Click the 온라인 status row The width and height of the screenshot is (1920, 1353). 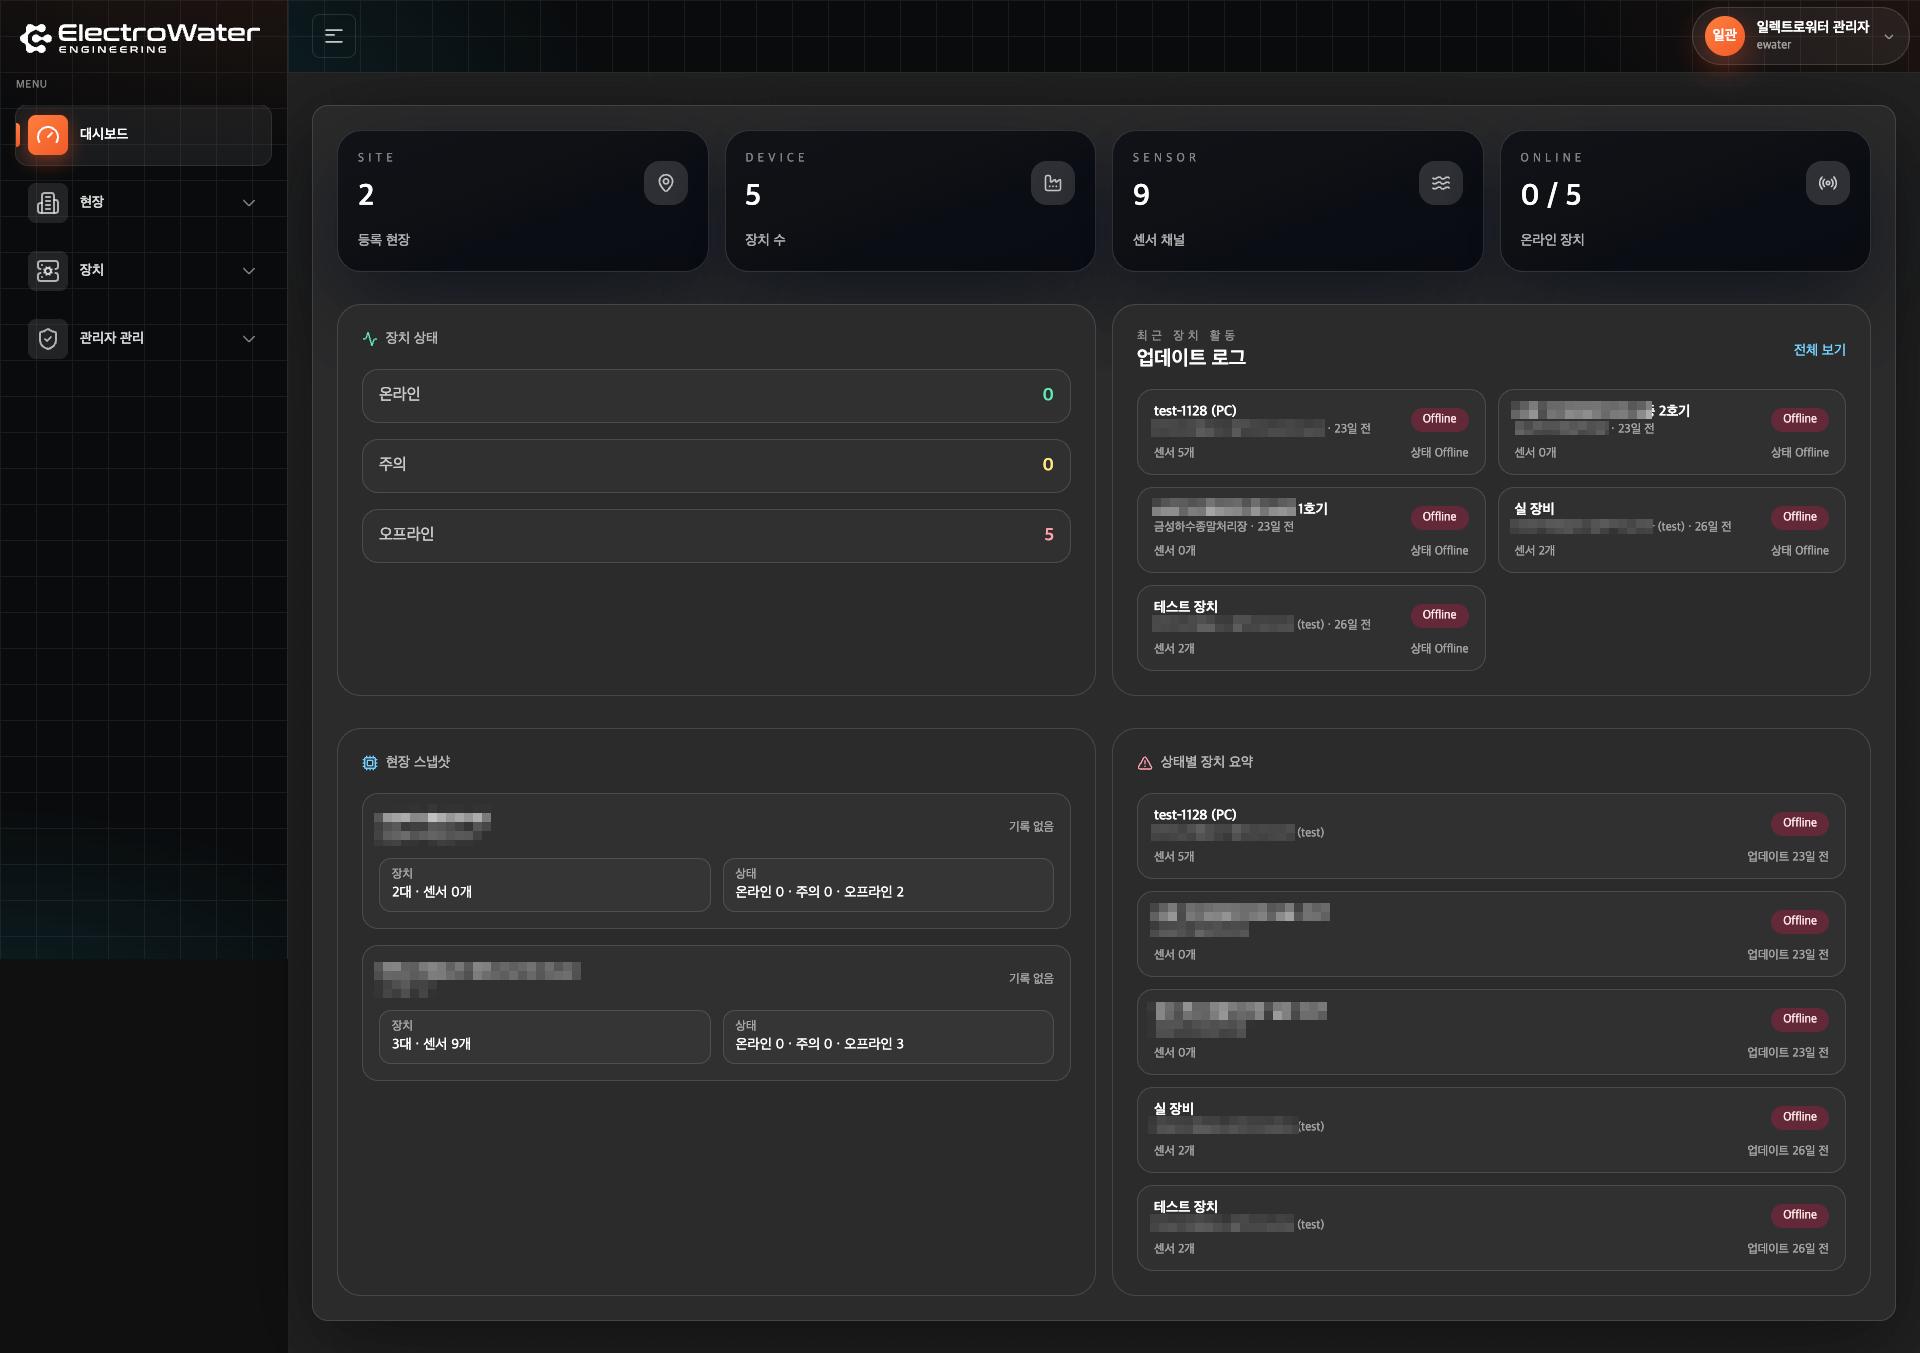click(x=716, y=395)
